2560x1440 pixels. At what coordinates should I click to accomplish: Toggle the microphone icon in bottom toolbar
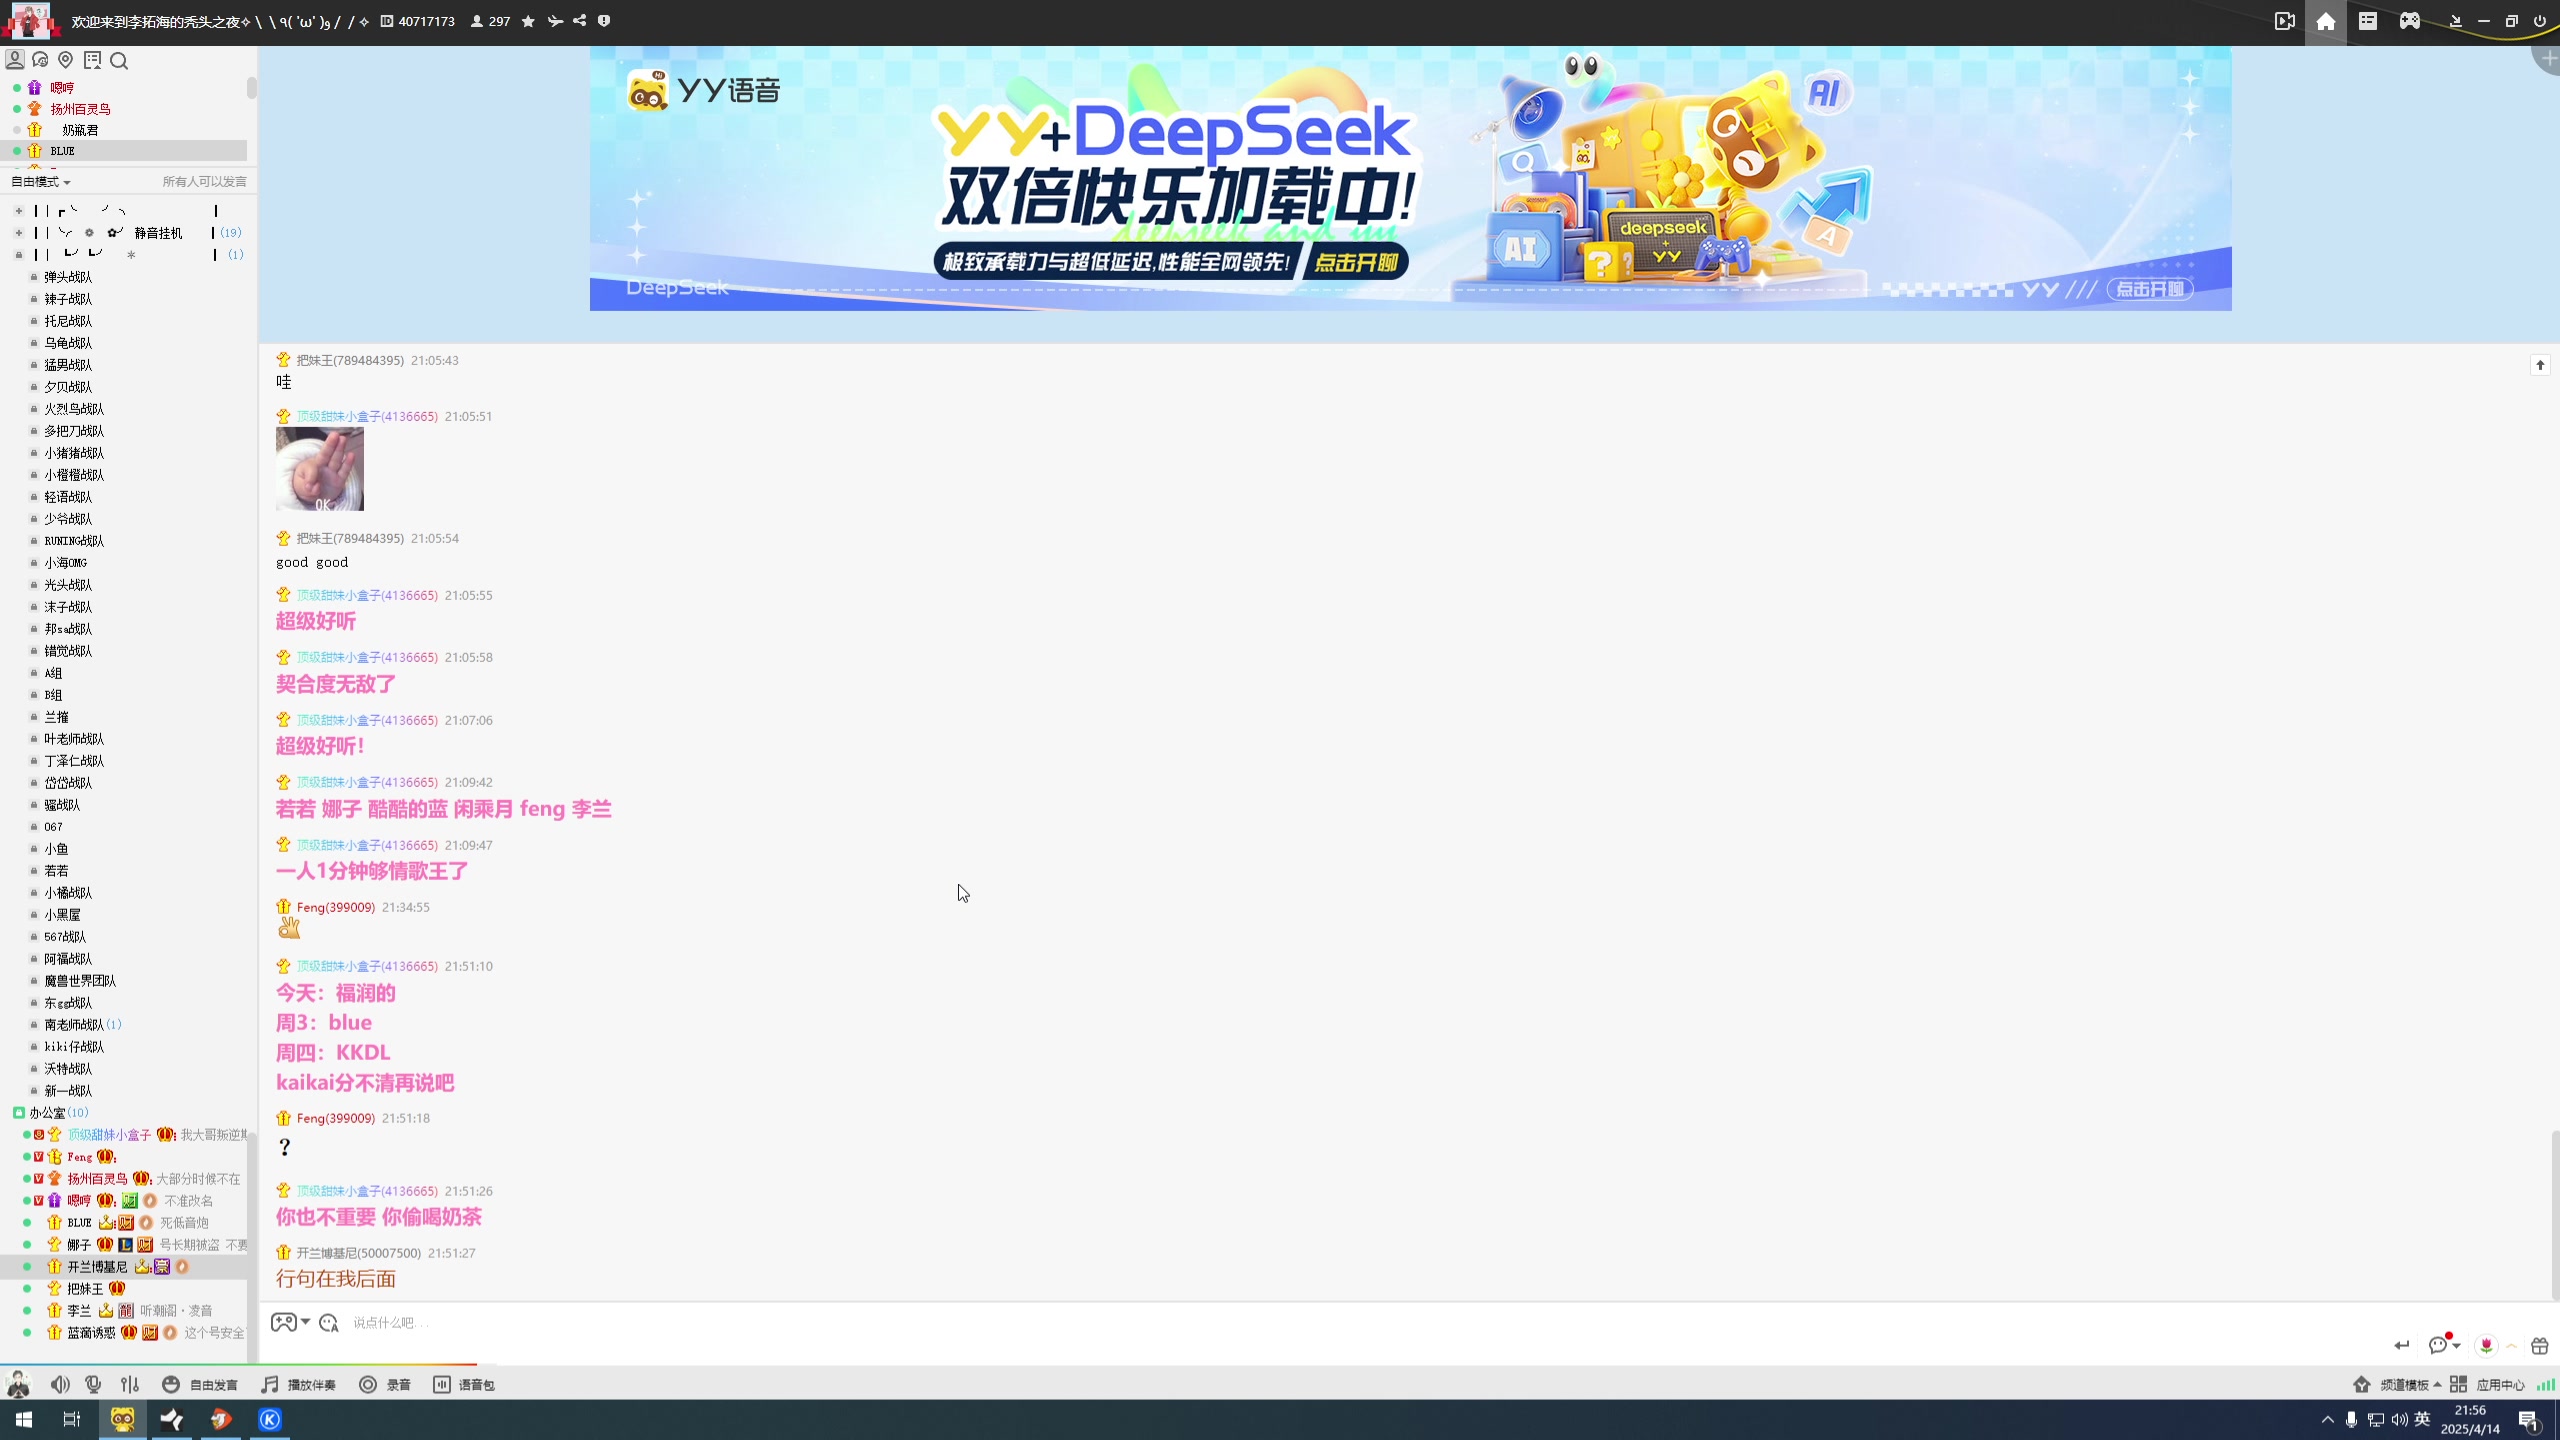pos(93,1384)
